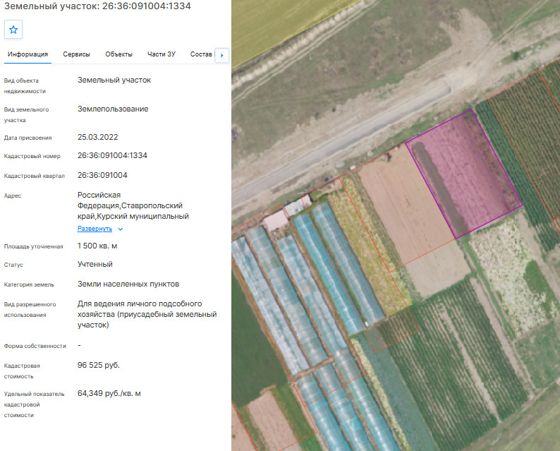Open the Объекты tab
This screenshot has width=560, height=451.
coord(119,54)
